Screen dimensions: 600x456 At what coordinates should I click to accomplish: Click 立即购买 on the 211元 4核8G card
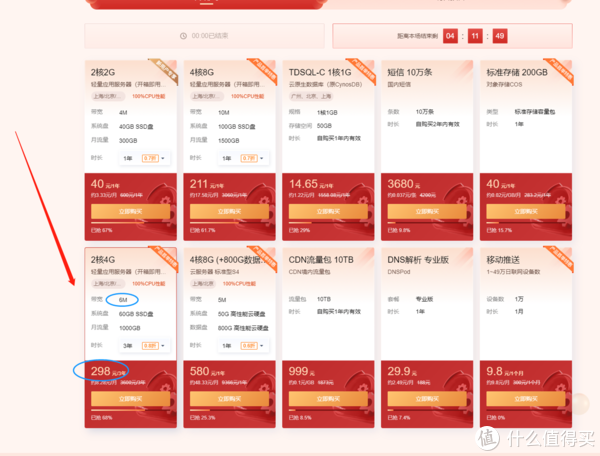[229, 212]
